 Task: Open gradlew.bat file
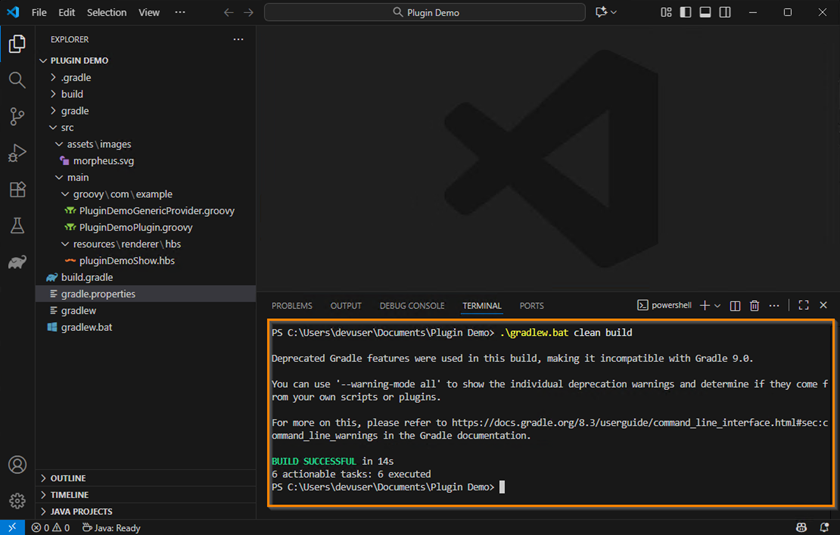[146, 327]
